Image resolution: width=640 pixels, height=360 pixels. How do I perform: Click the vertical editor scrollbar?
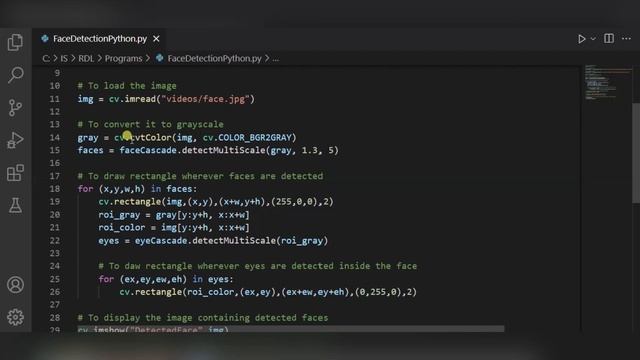[x=636, y=153]
